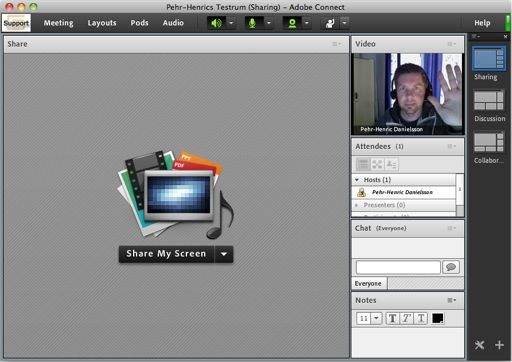
Task: Open the Attendees pod options menu
Action: 451,146
